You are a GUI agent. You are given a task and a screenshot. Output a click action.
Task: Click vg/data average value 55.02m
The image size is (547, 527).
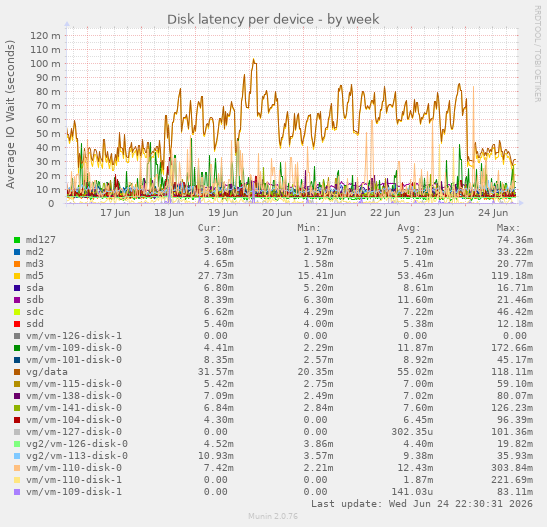[x=415, y=372]
